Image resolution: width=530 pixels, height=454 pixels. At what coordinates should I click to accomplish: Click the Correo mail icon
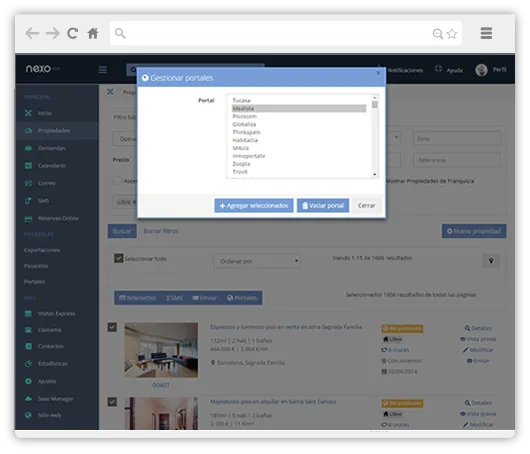point(28,183)
